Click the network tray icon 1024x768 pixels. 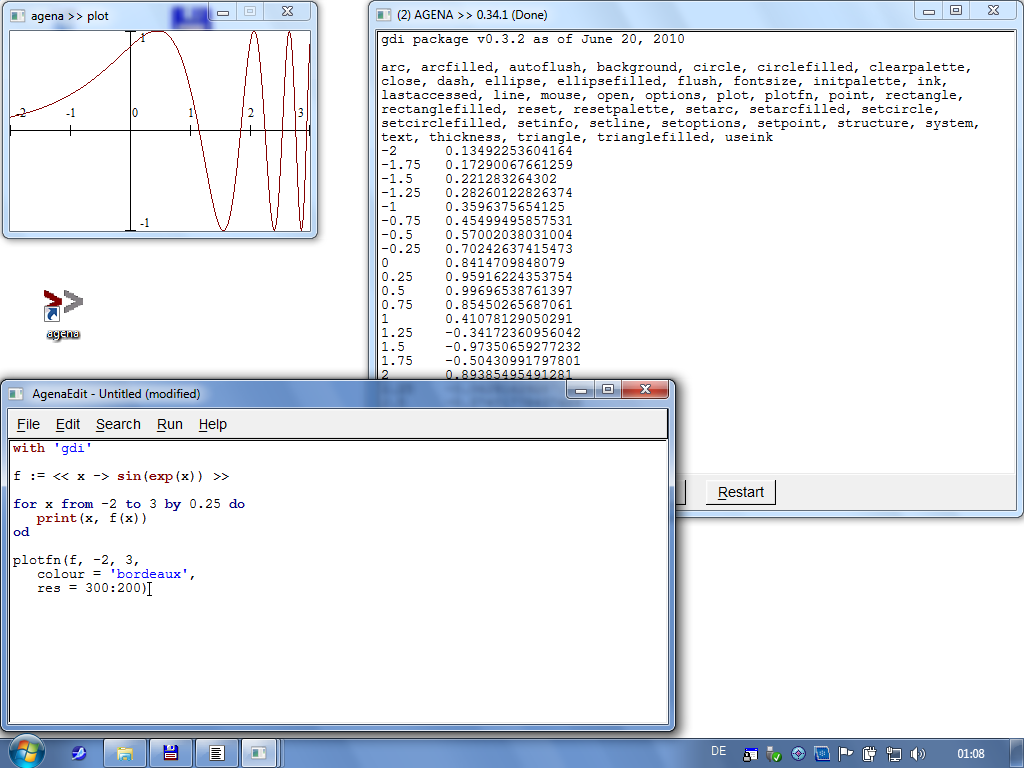tap(894, 753)
